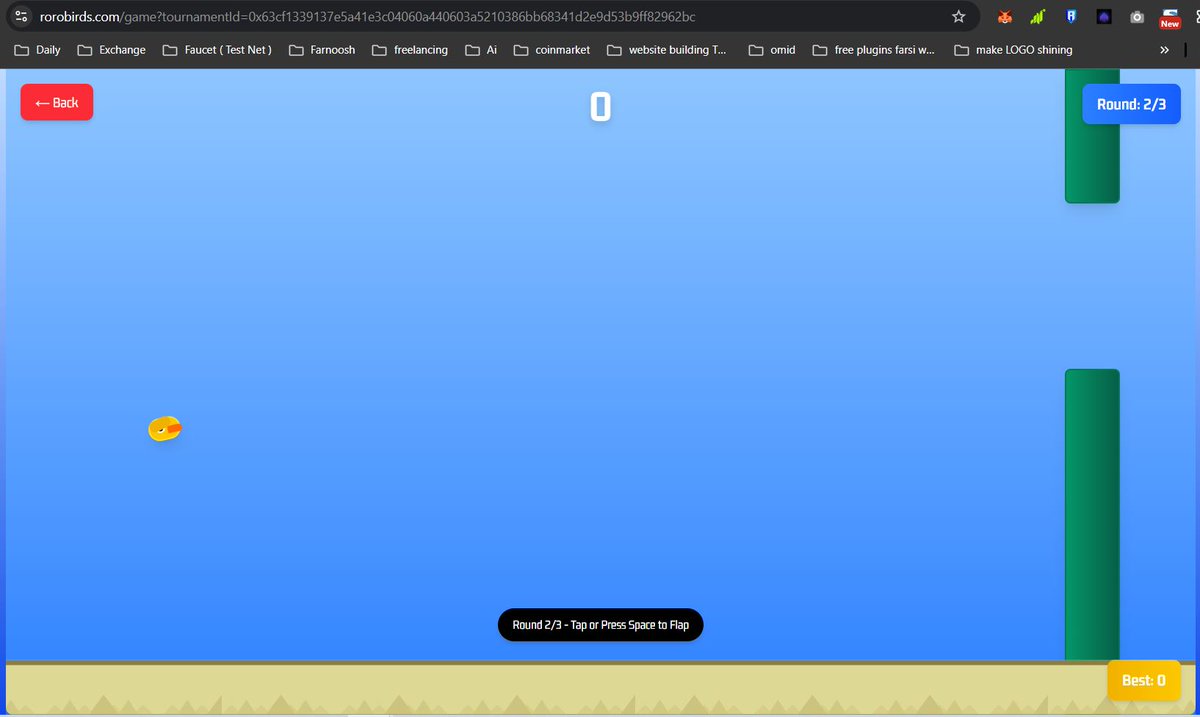
Task: Bookmark this page with the star icon
Action: click(x=958, y=16)
